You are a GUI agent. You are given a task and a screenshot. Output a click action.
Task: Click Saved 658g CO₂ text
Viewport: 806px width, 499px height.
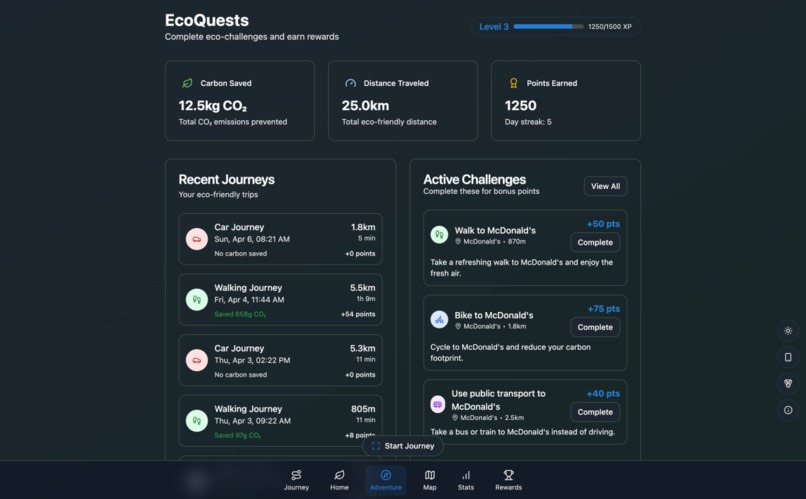coord(240,314)
